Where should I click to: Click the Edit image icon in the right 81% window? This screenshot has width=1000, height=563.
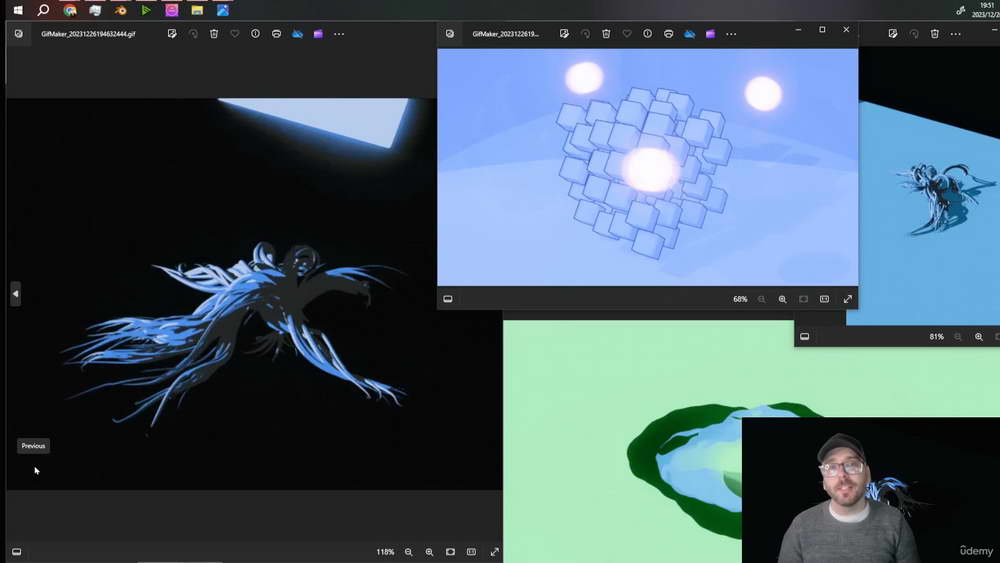(893, 34)
